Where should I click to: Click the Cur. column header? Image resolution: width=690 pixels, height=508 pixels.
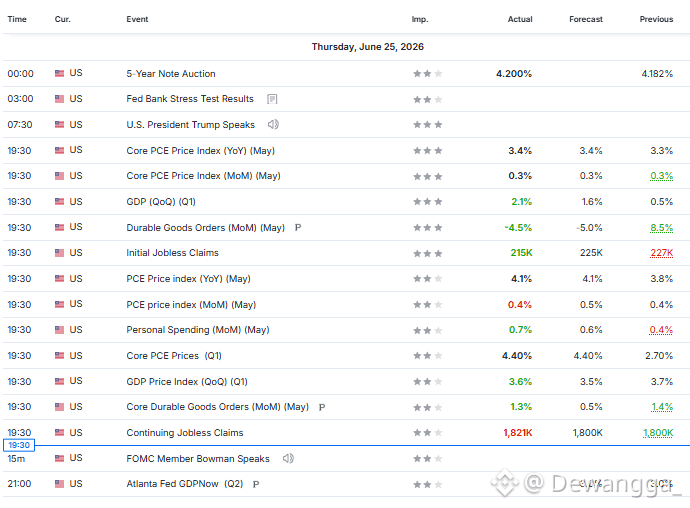[62, 19]
